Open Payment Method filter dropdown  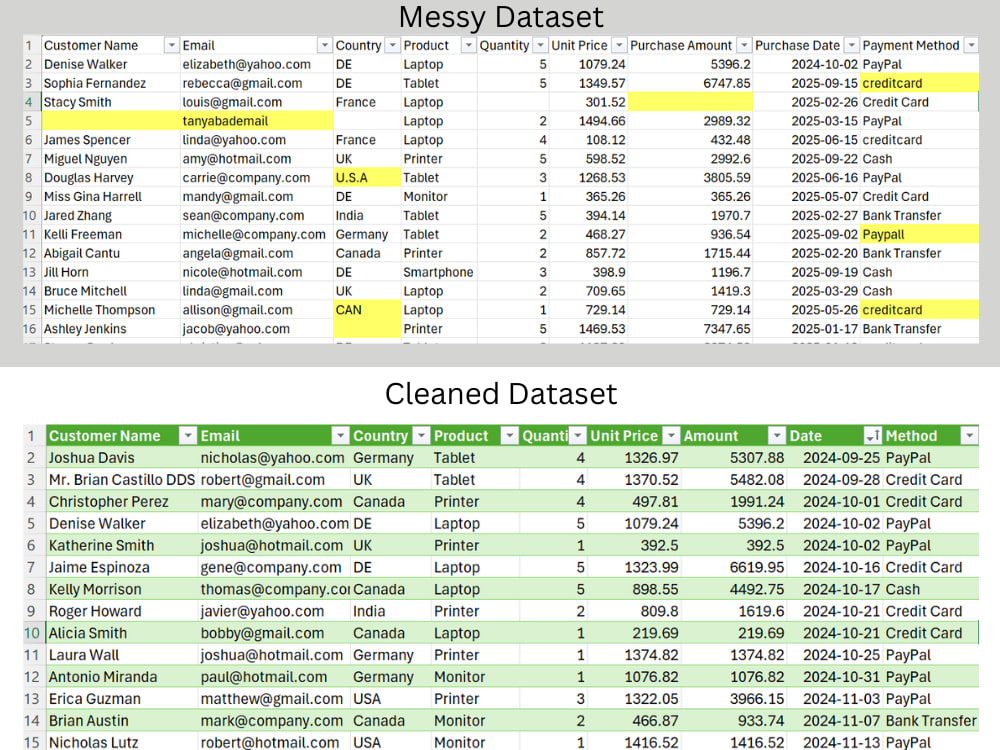(x=971, y=45)
